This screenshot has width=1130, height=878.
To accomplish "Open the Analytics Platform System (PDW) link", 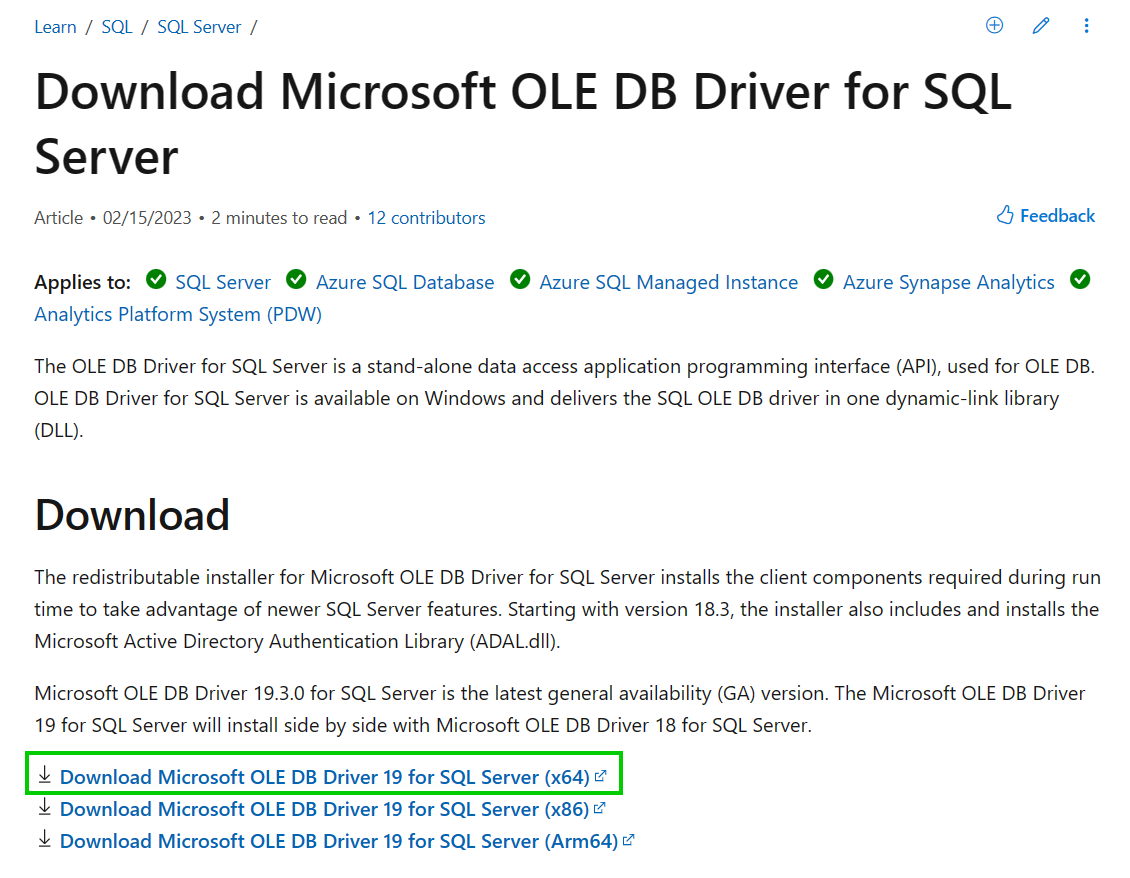I will click(x=178, y=314).
